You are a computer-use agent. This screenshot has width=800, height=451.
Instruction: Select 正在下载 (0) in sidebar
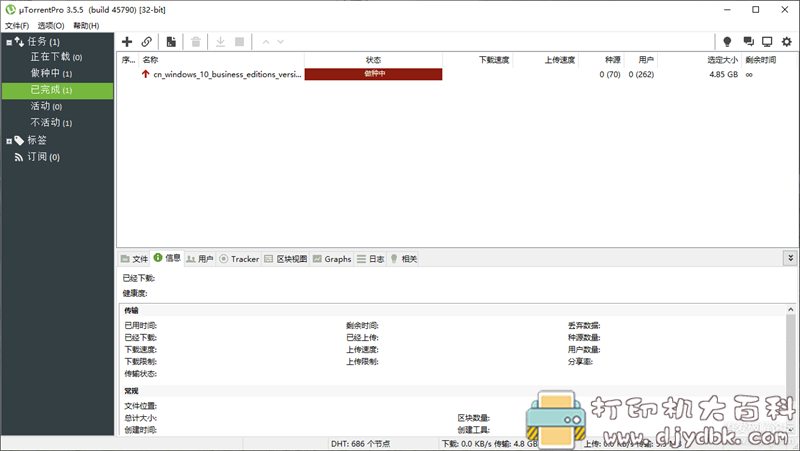click(57, 57)
